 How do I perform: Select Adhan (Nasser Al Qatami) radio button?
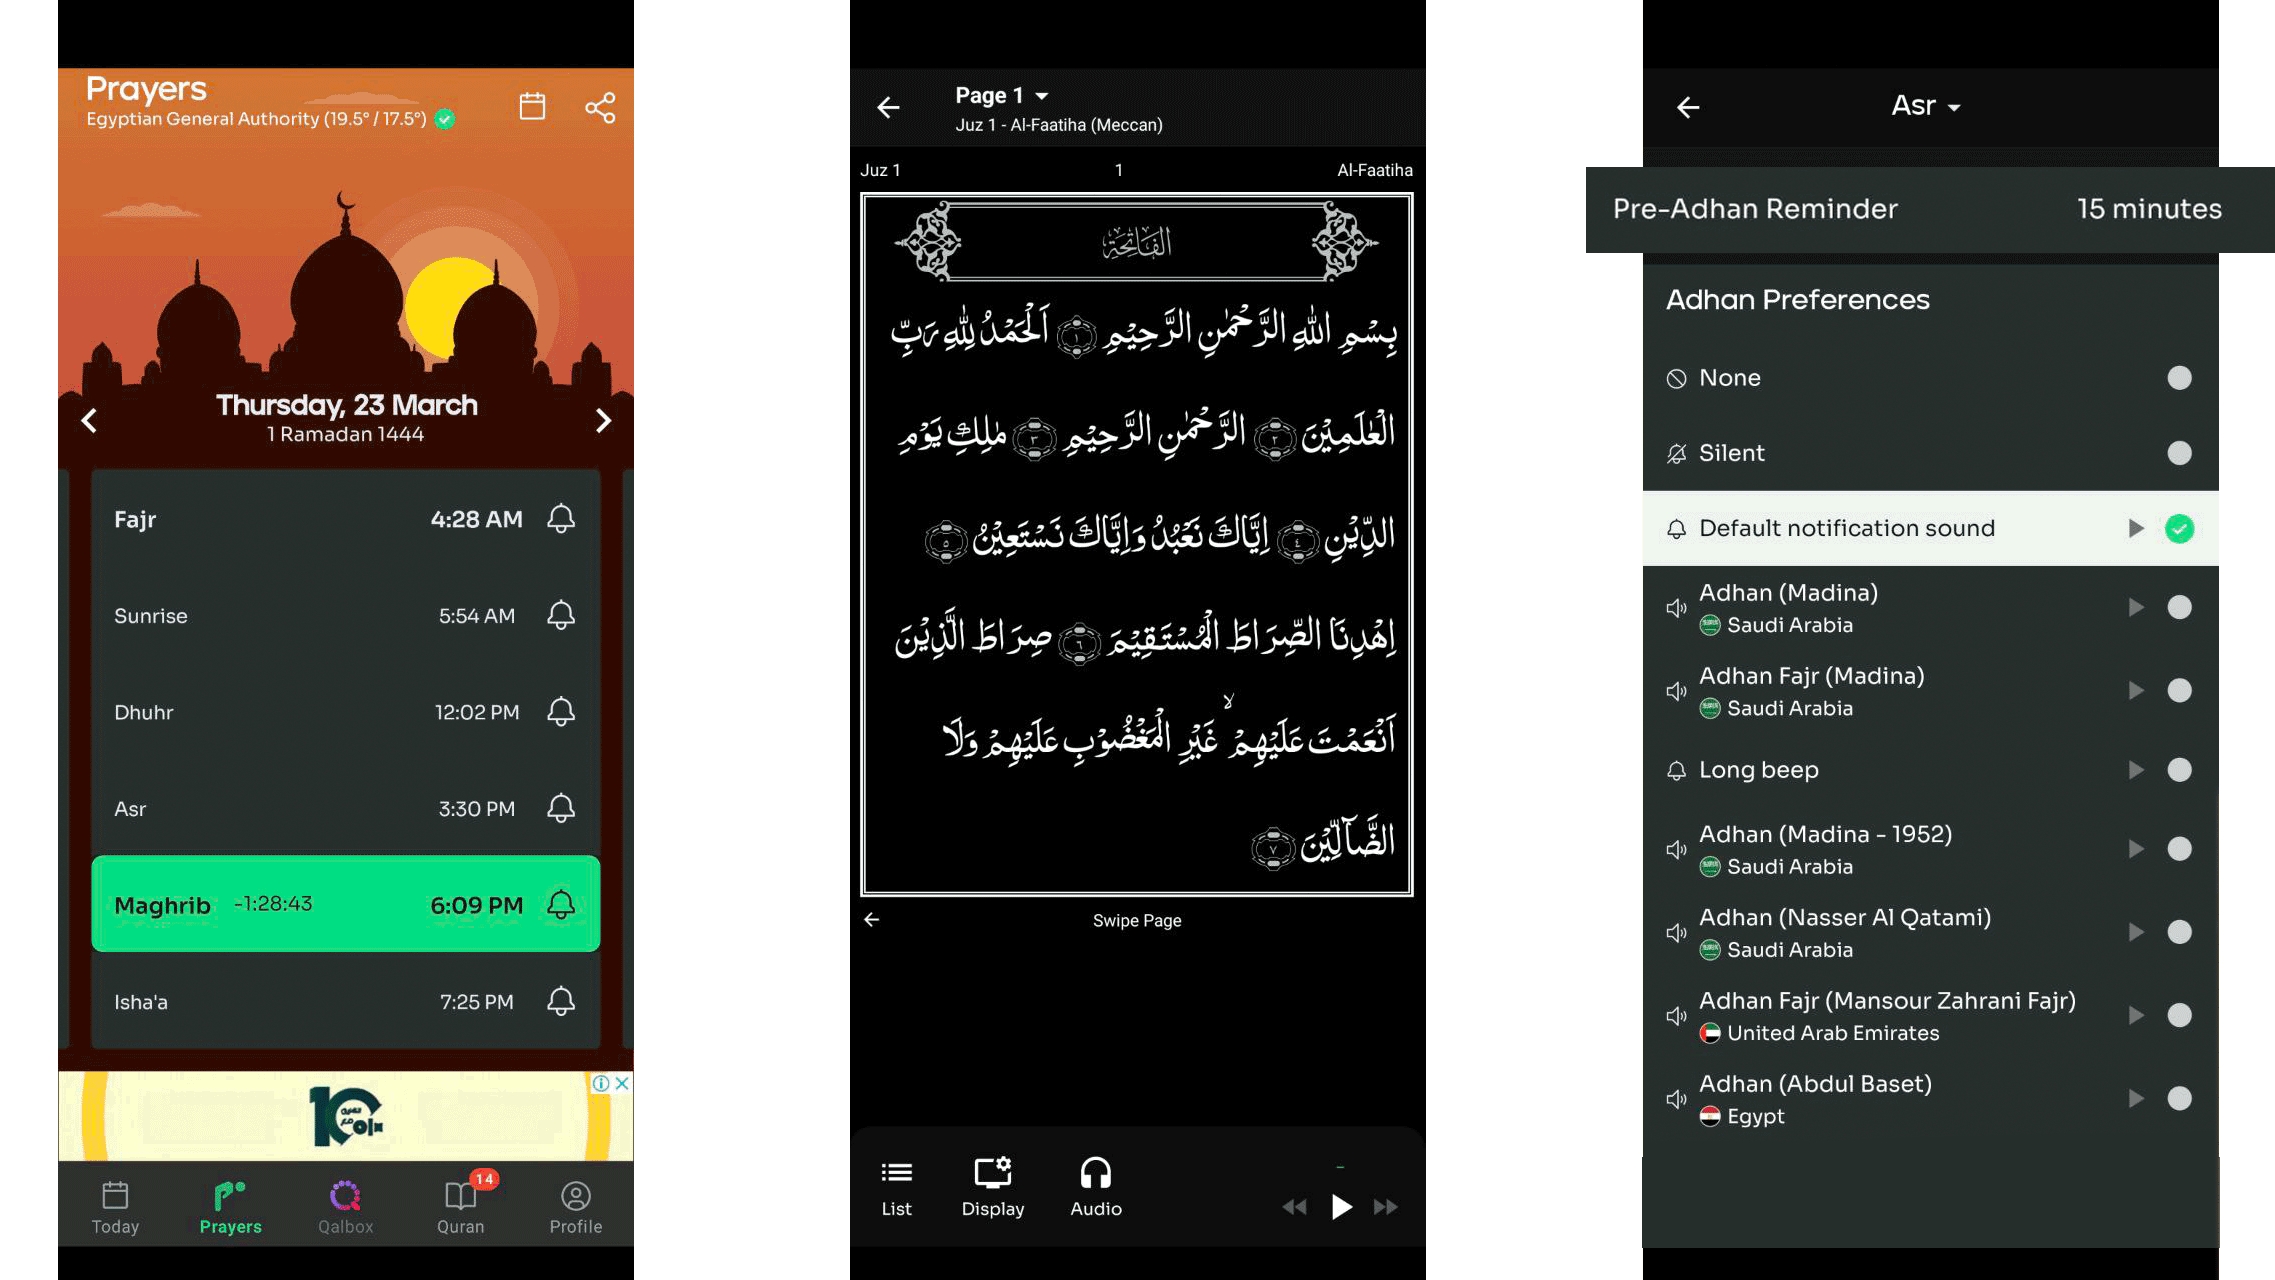coord(2179,932)
